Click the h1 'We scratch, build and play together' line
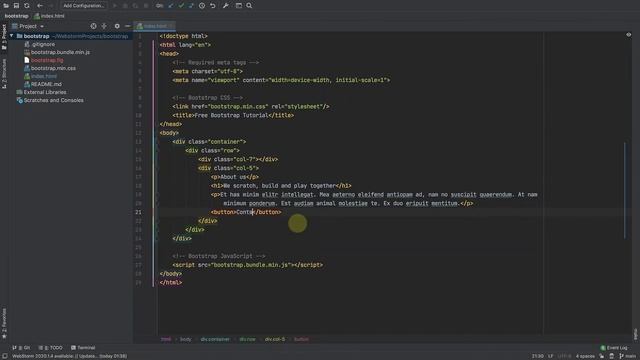The width and height of the screenshot is (640, 360). coord(281,186)
